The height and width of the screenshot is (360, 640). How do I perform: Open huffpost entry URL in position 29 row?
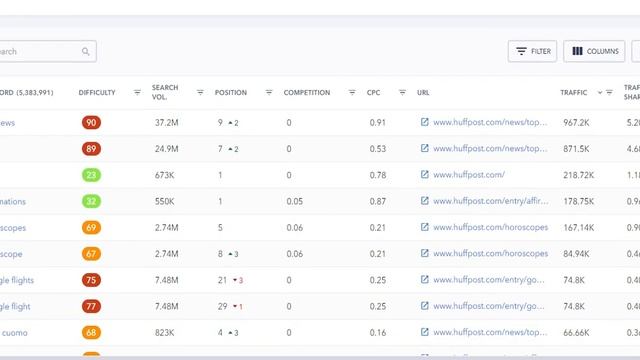tap(489, 306)
